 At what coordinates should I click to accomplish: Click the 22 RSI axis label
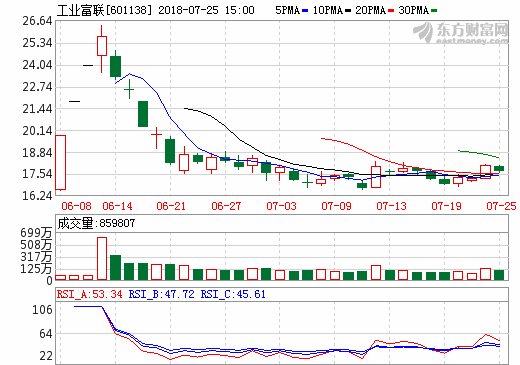[x=46, y=356]
